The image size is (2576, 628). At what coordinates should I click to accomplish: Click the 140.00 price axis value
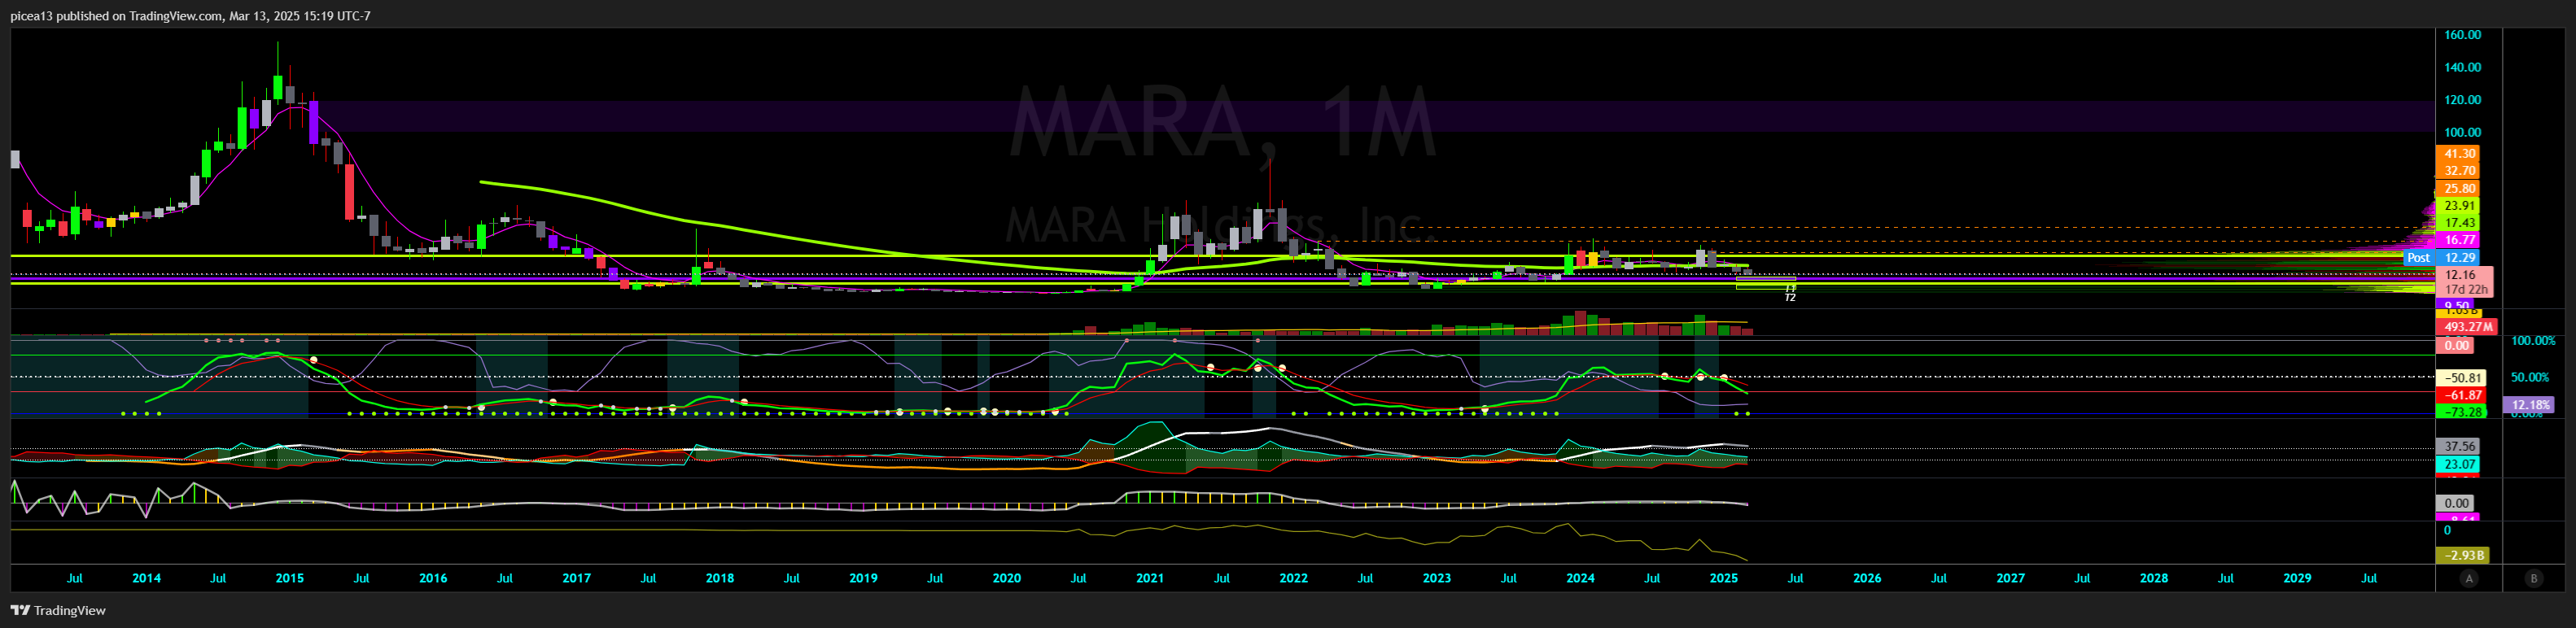pos(2462,68)
